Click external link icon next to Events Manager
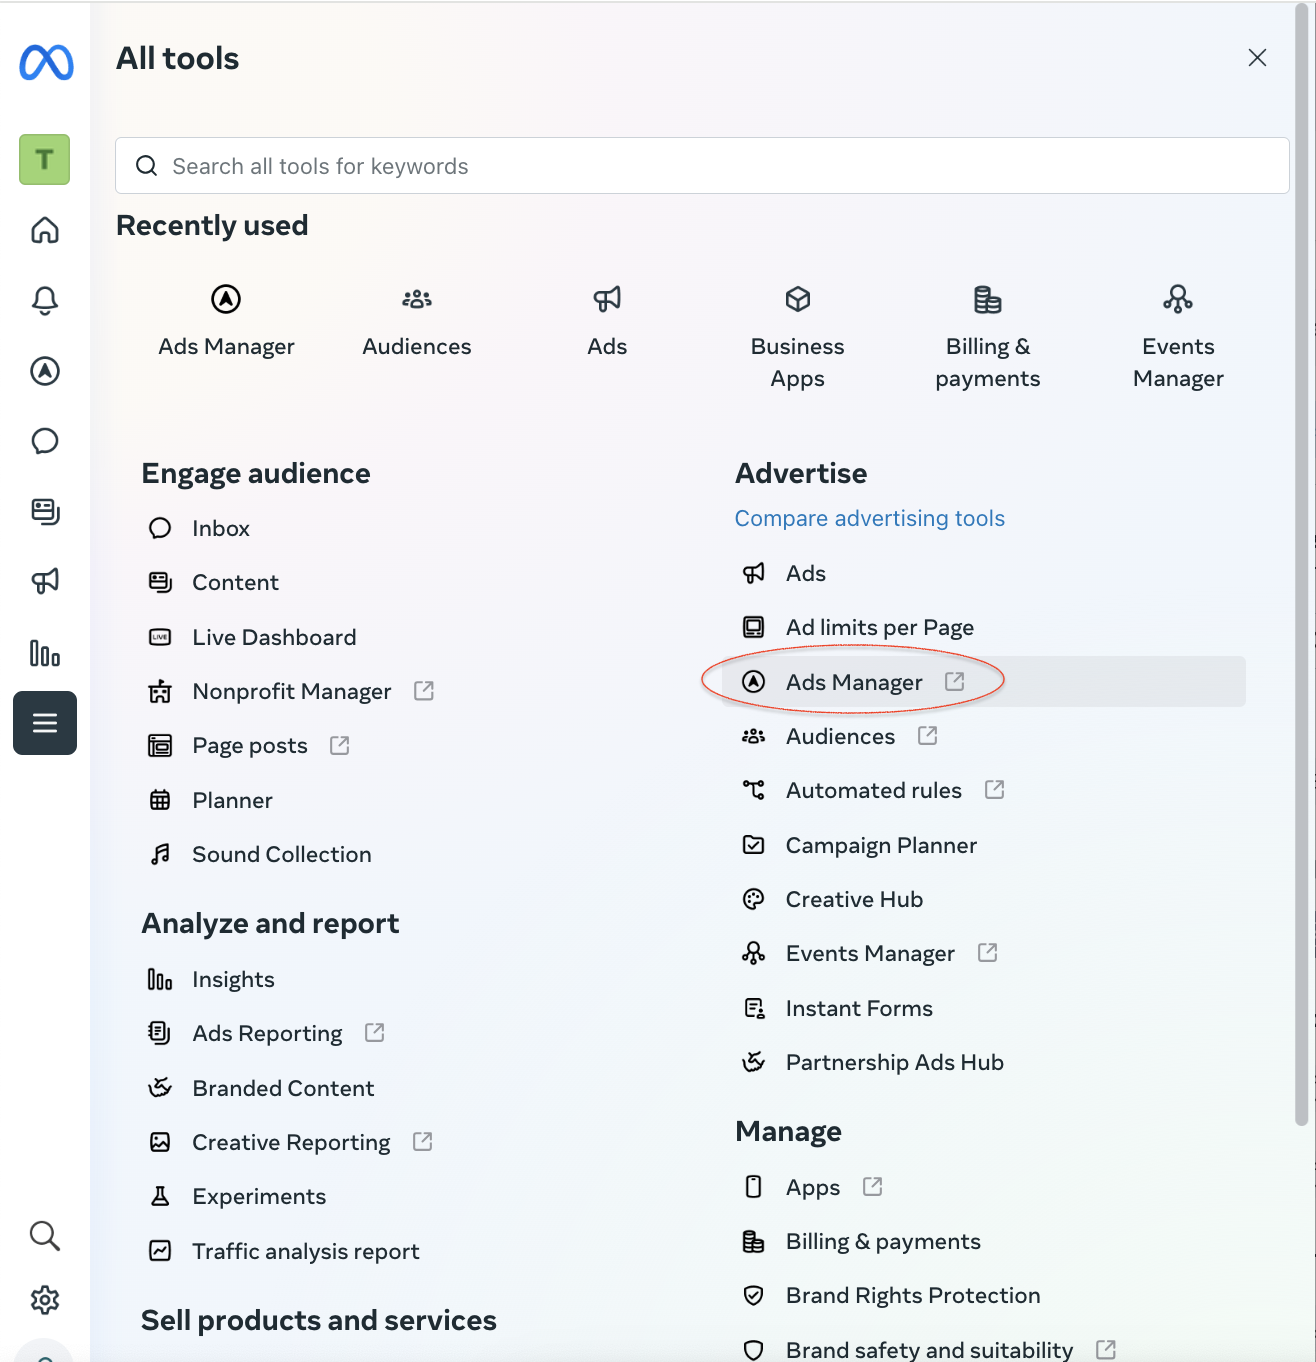Image resolution: width=1316 pixels, height=1362 pixels. pos(988,952)
